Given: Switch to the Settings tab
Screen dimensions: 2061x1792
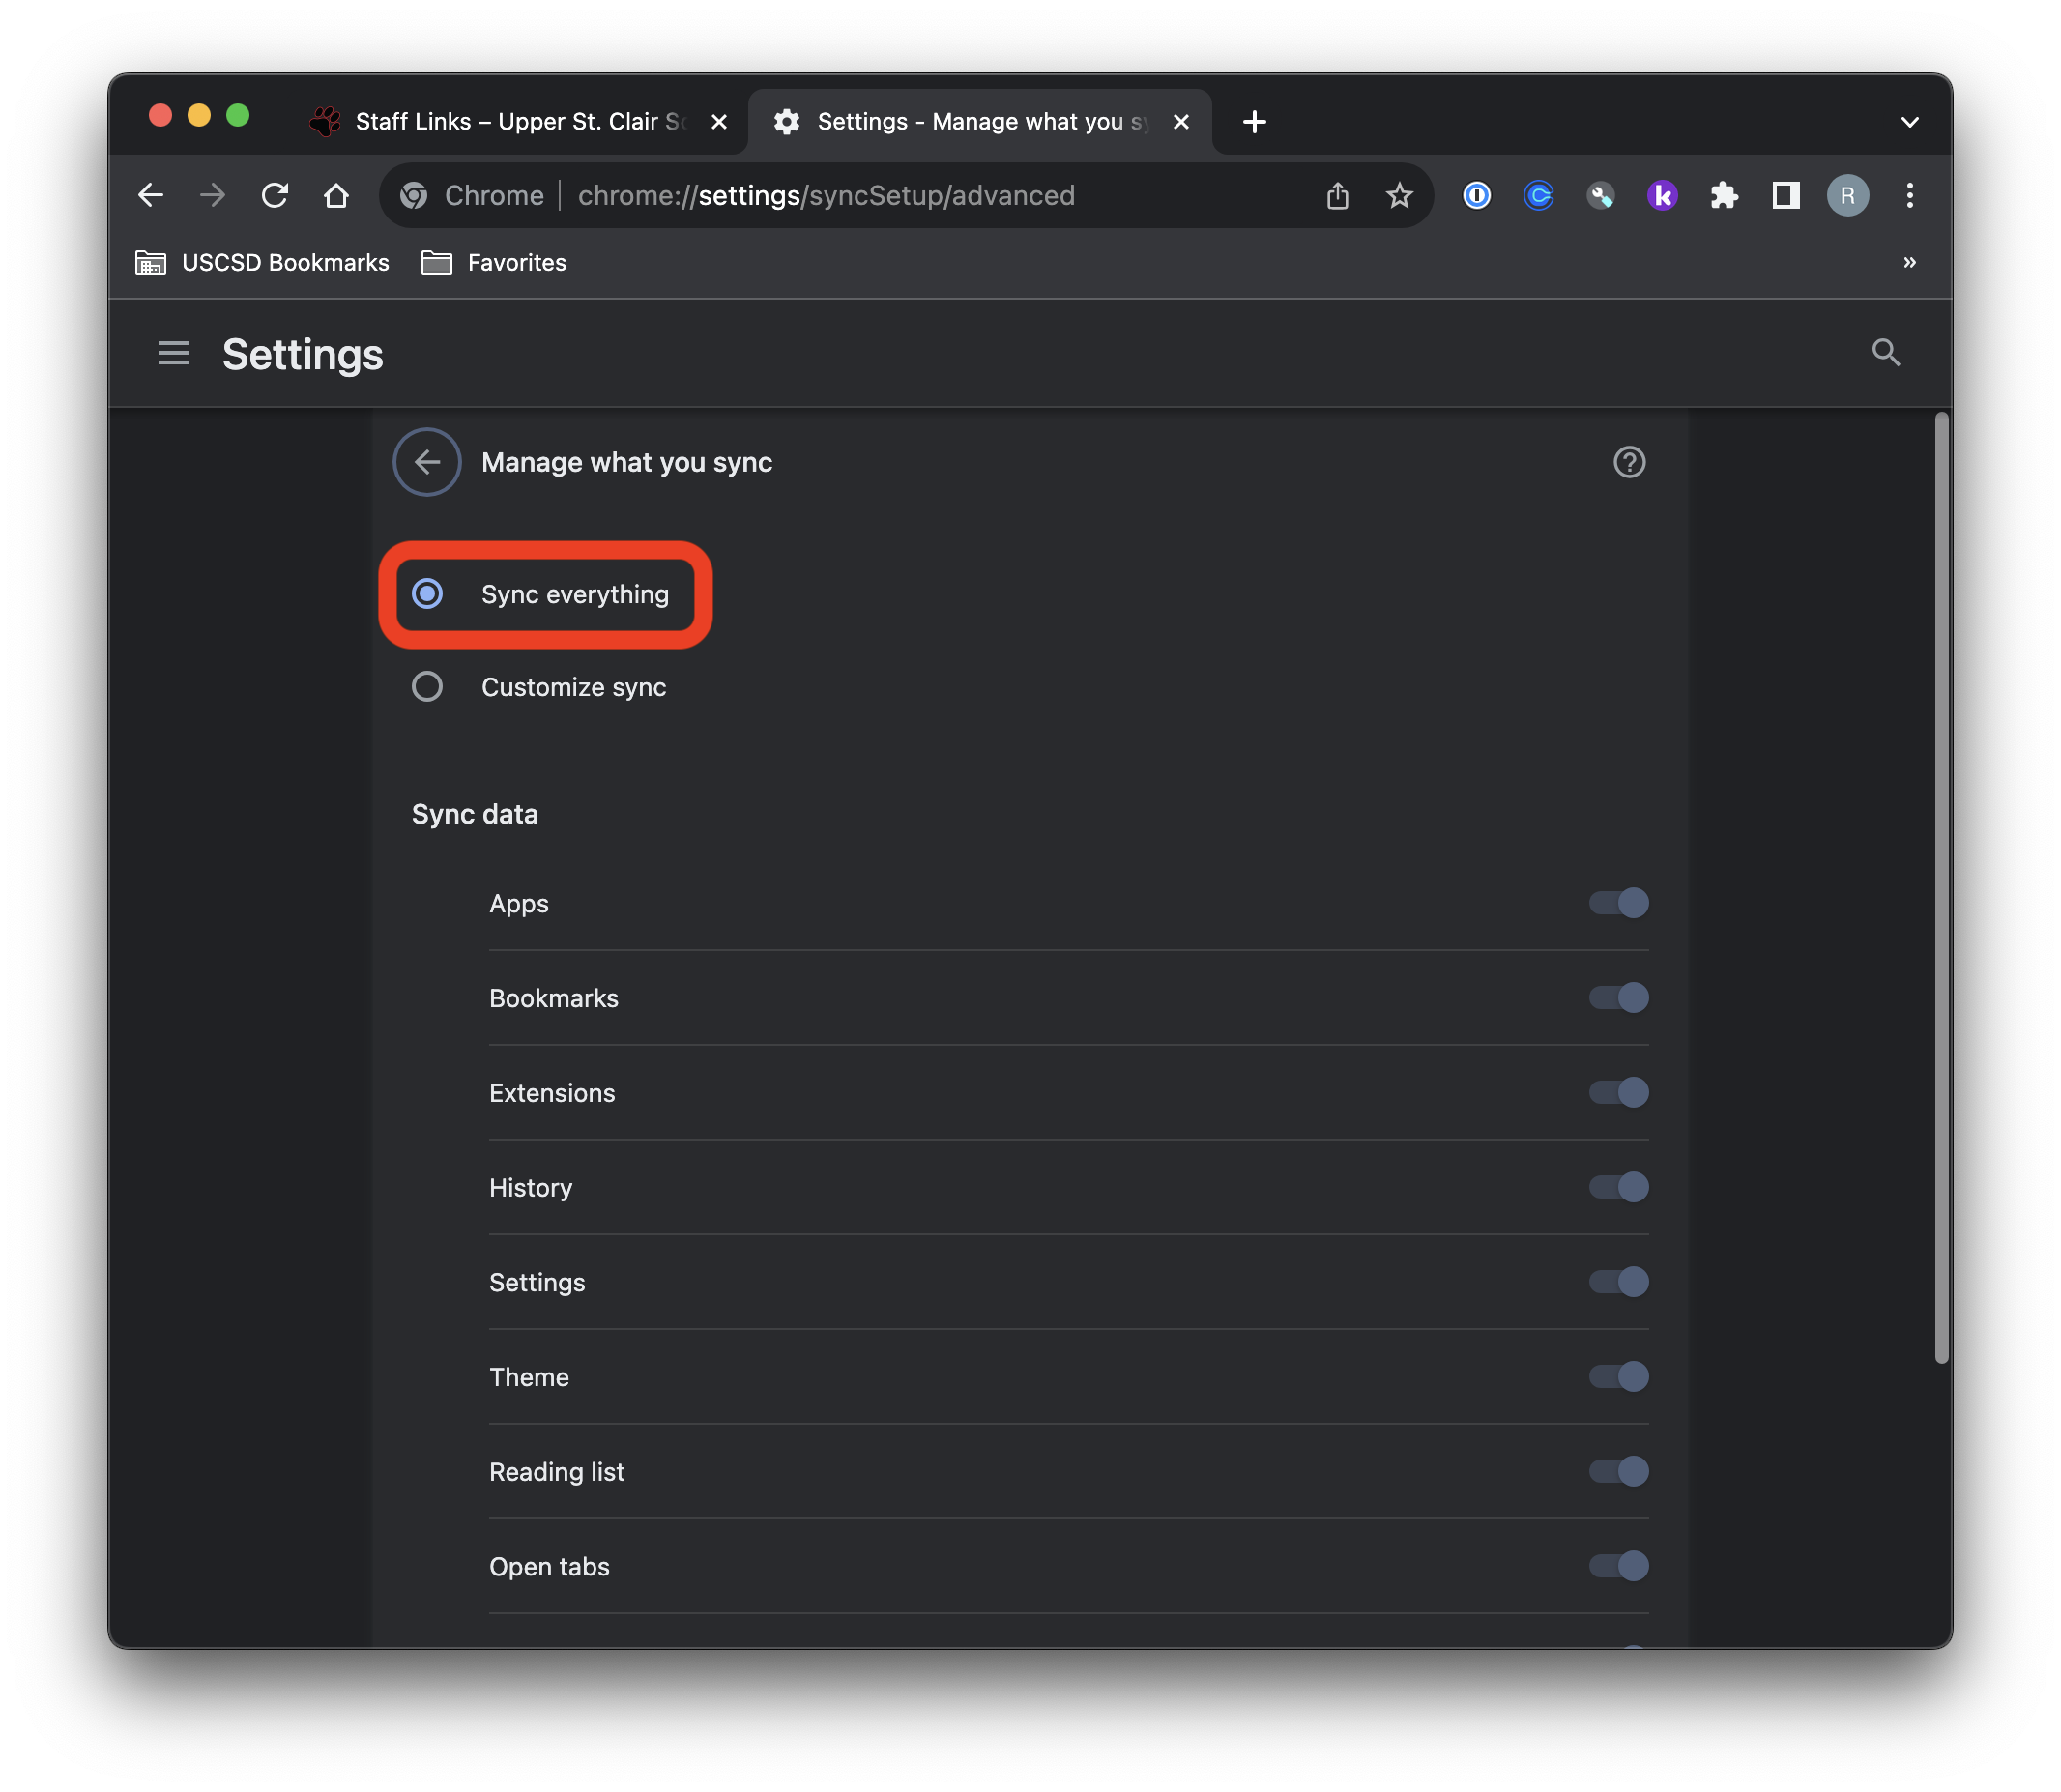Looking at the screenshot, I should 980,122.
